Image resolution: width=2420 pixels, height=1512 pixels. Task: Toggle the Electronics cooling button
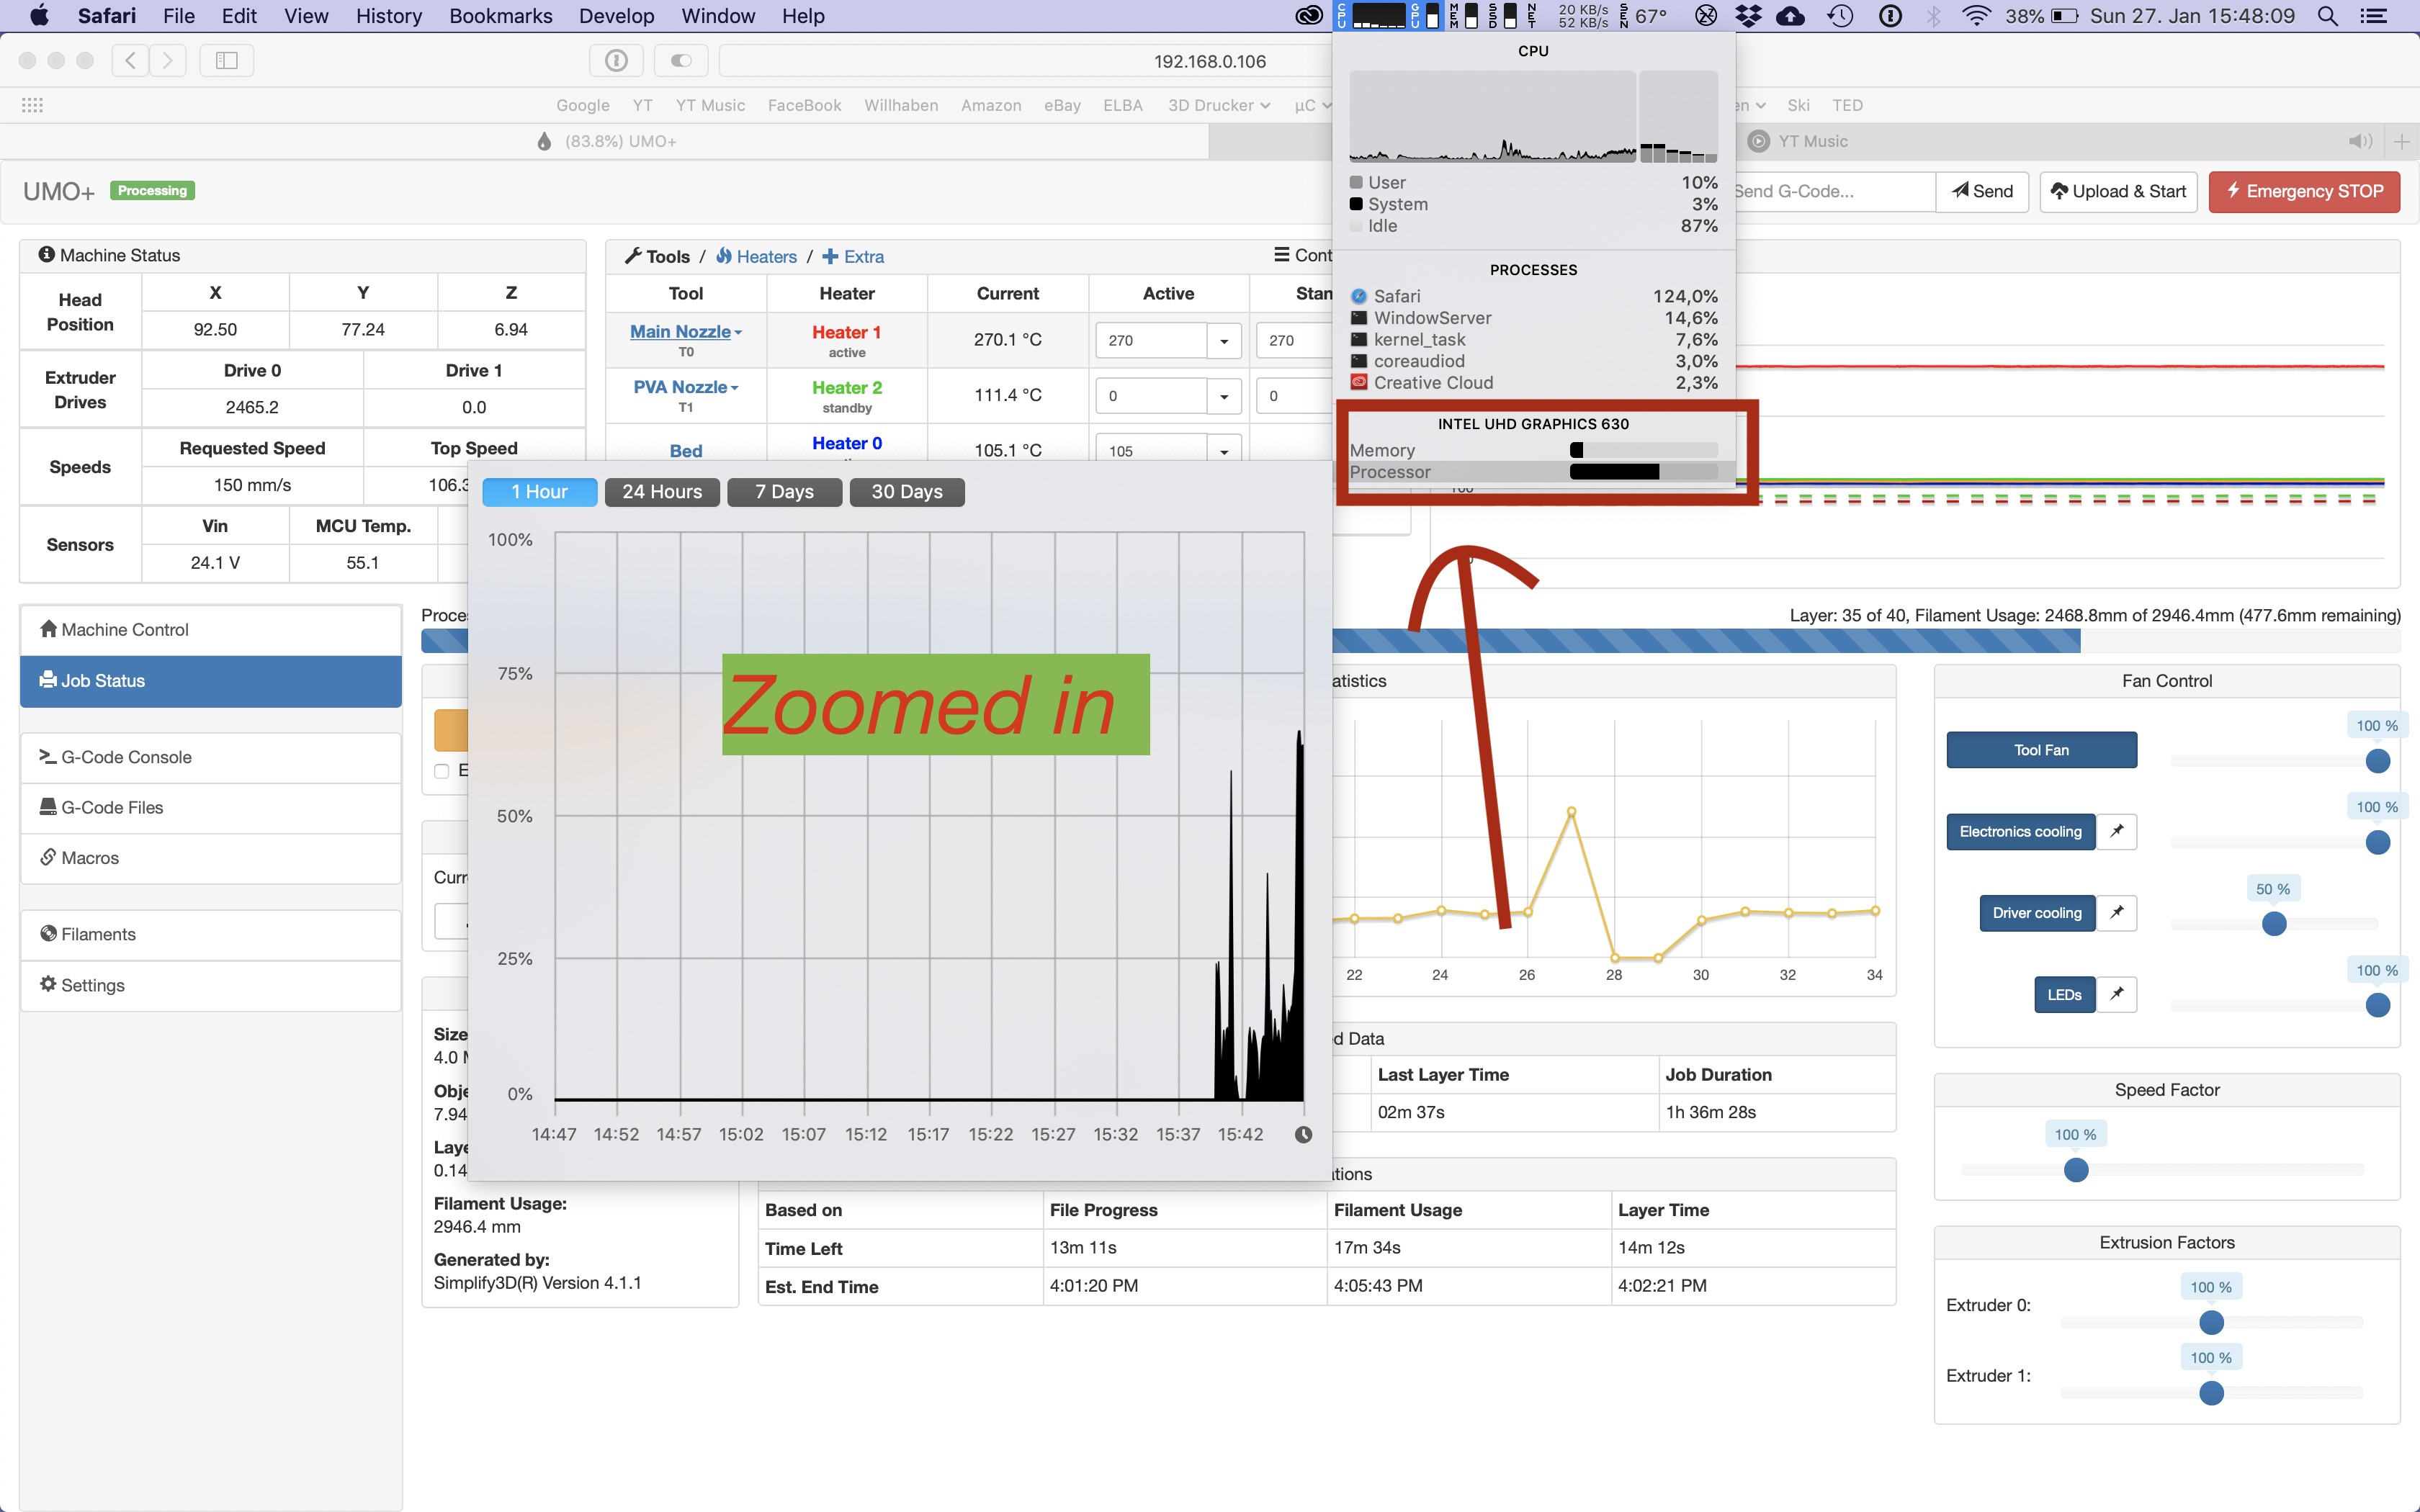[2020, 831]
